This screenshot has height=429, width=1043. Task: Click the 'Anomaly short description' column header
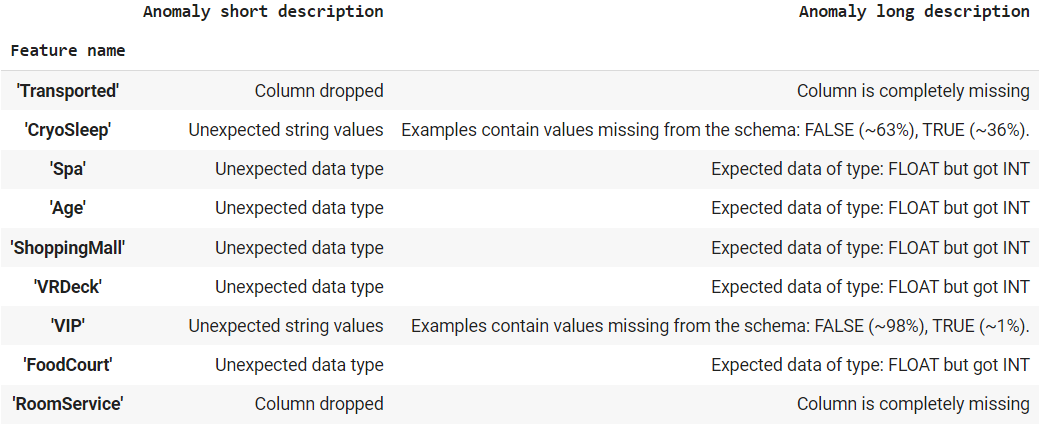click(263, 12)
